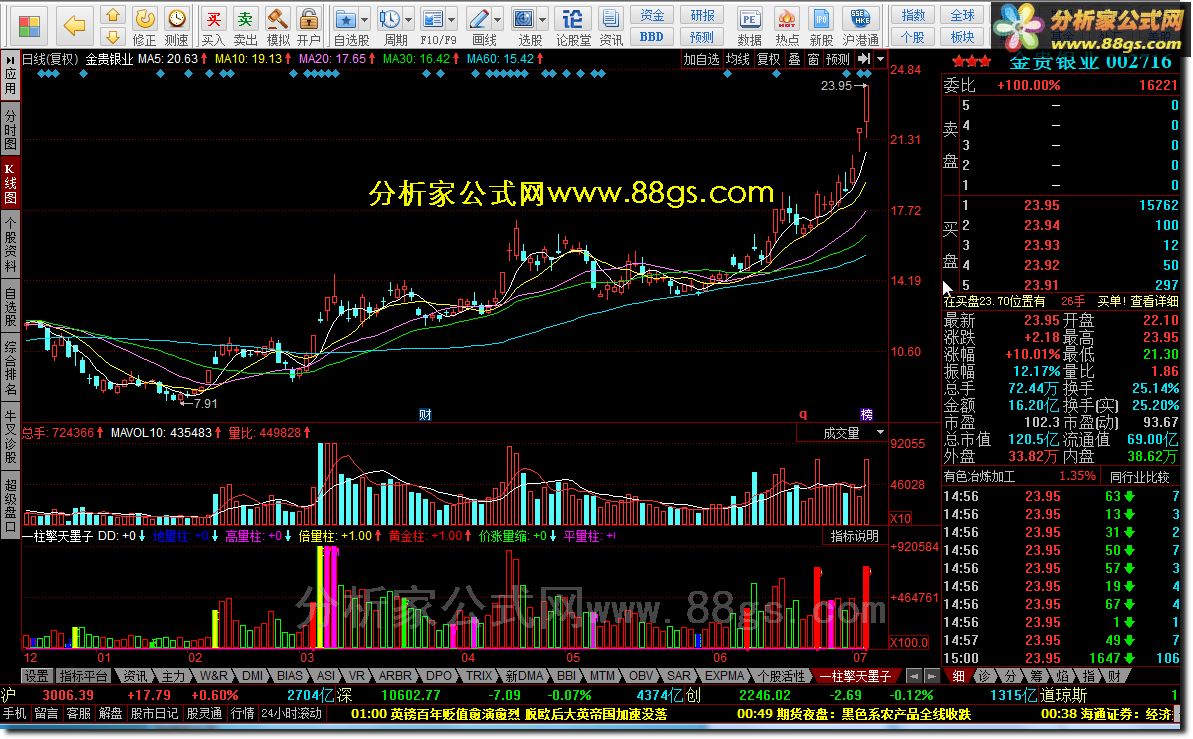
Task: Click the 卖出 sell icon
Action: [x=245, y=26]
